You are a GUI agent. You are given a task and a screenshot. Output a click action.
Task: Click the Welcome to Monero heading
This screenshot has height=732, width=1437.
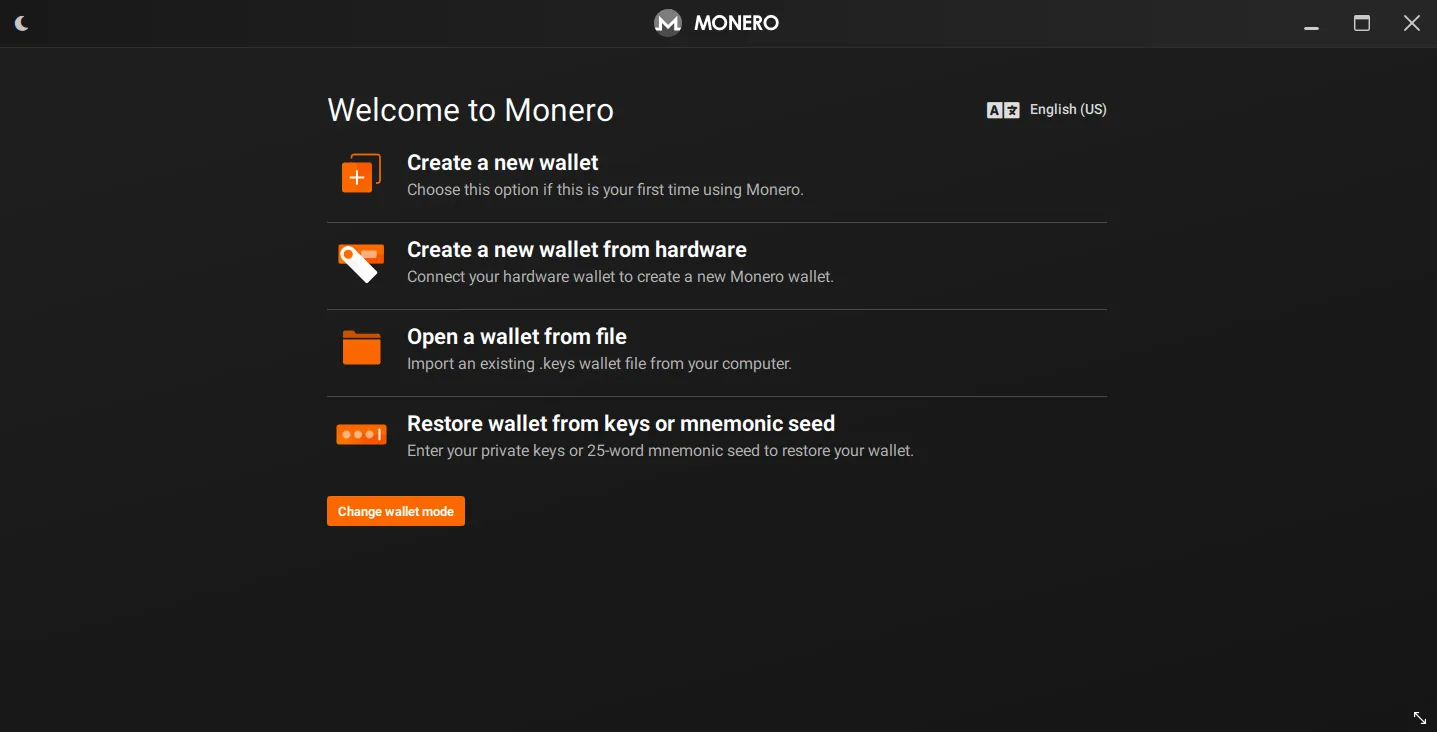471,110
